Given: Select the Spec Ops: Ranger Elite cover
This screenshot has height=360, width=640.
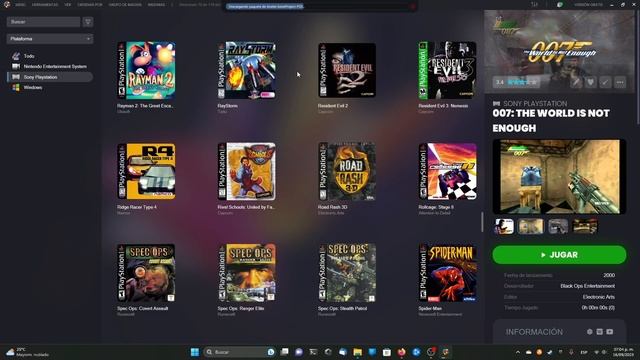Looking at the screenshot, I should click(247, 273).
